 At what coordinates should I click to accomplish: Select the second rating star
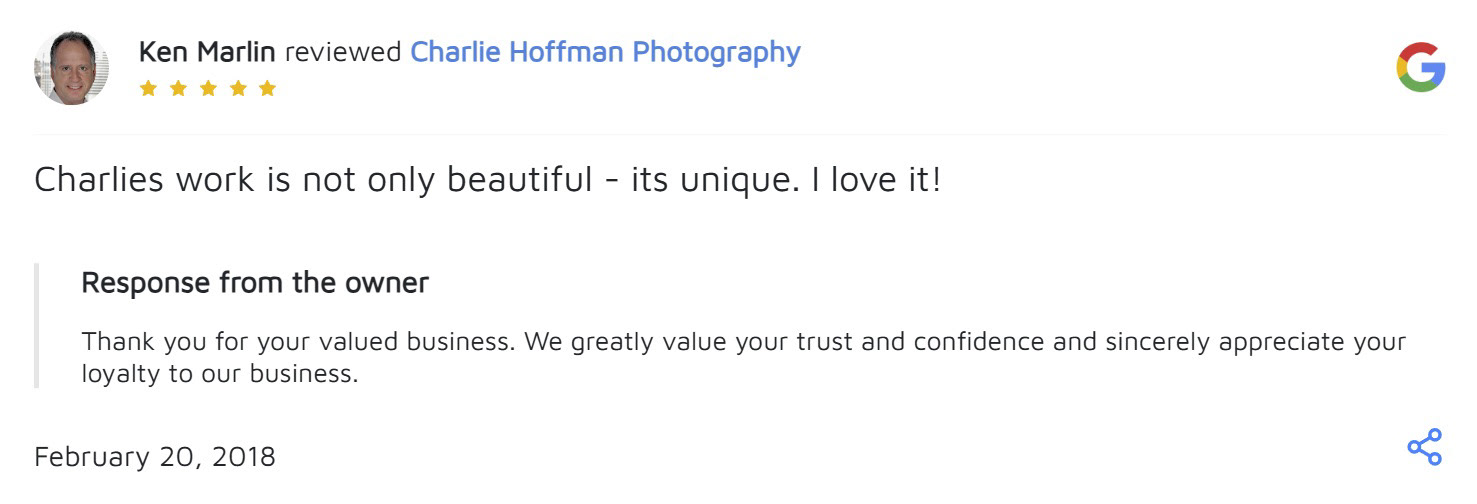(178, 88)
